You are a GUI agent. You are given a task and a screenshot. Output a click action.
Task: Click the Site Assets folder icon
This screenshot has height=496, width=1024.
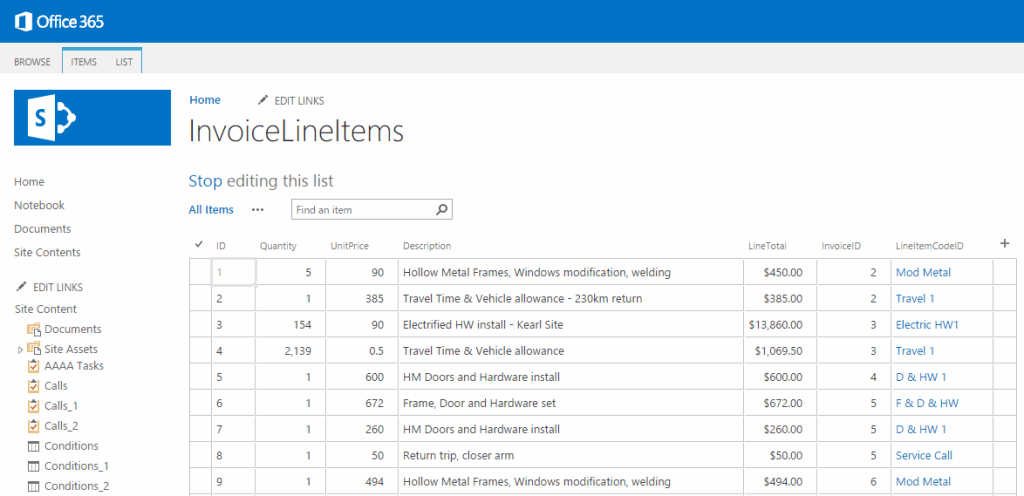tap(35, 349)
